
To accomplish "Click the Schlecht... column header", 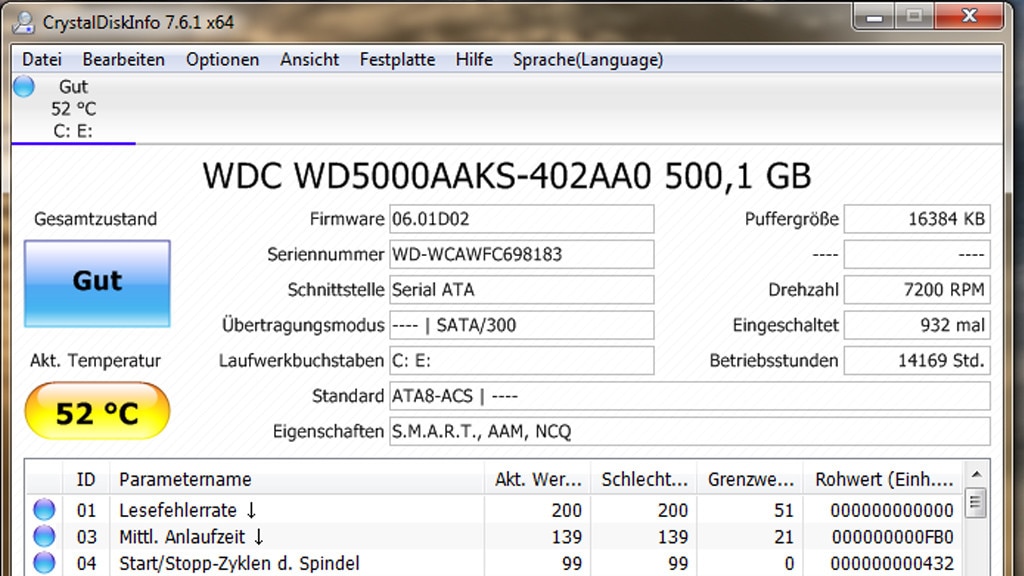I will coord(644,479).
